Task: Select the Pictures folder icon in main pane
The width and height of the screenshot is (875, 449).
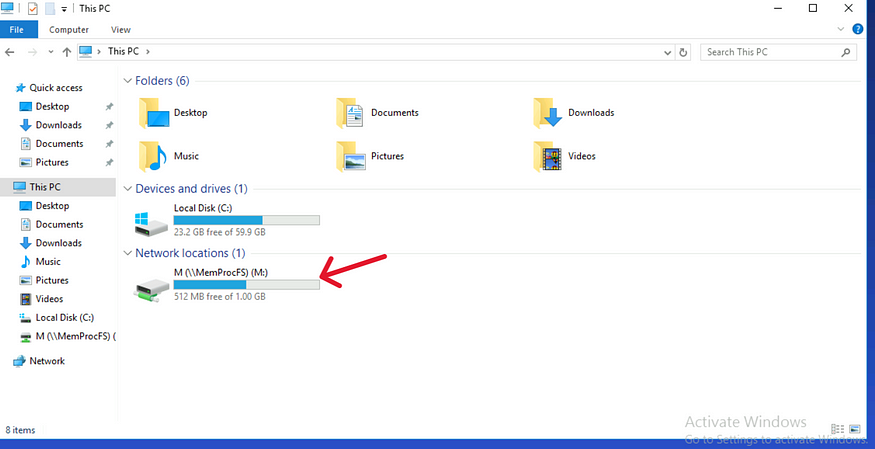Action: [350, 156]
